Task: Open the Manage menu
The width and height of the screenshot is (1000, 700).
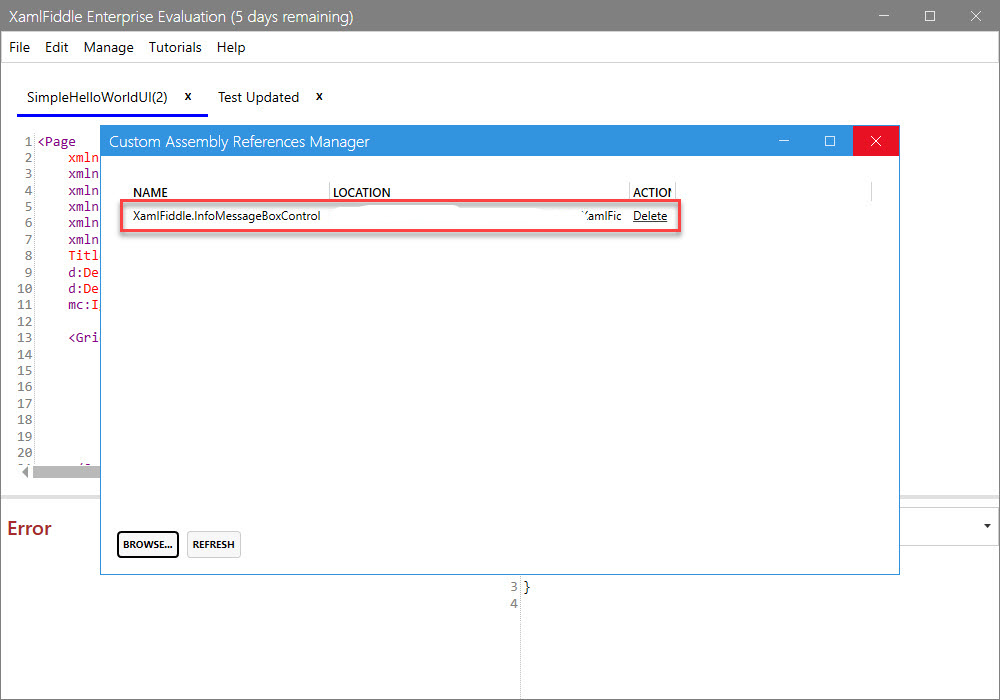Action: coord(108,47)
